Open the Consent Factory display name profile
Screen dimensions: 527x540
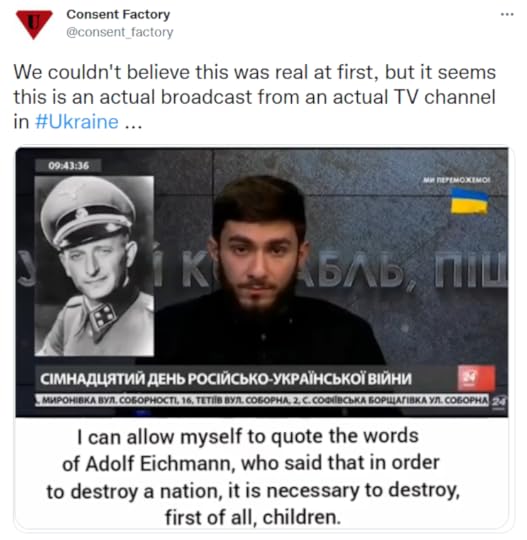118,14
